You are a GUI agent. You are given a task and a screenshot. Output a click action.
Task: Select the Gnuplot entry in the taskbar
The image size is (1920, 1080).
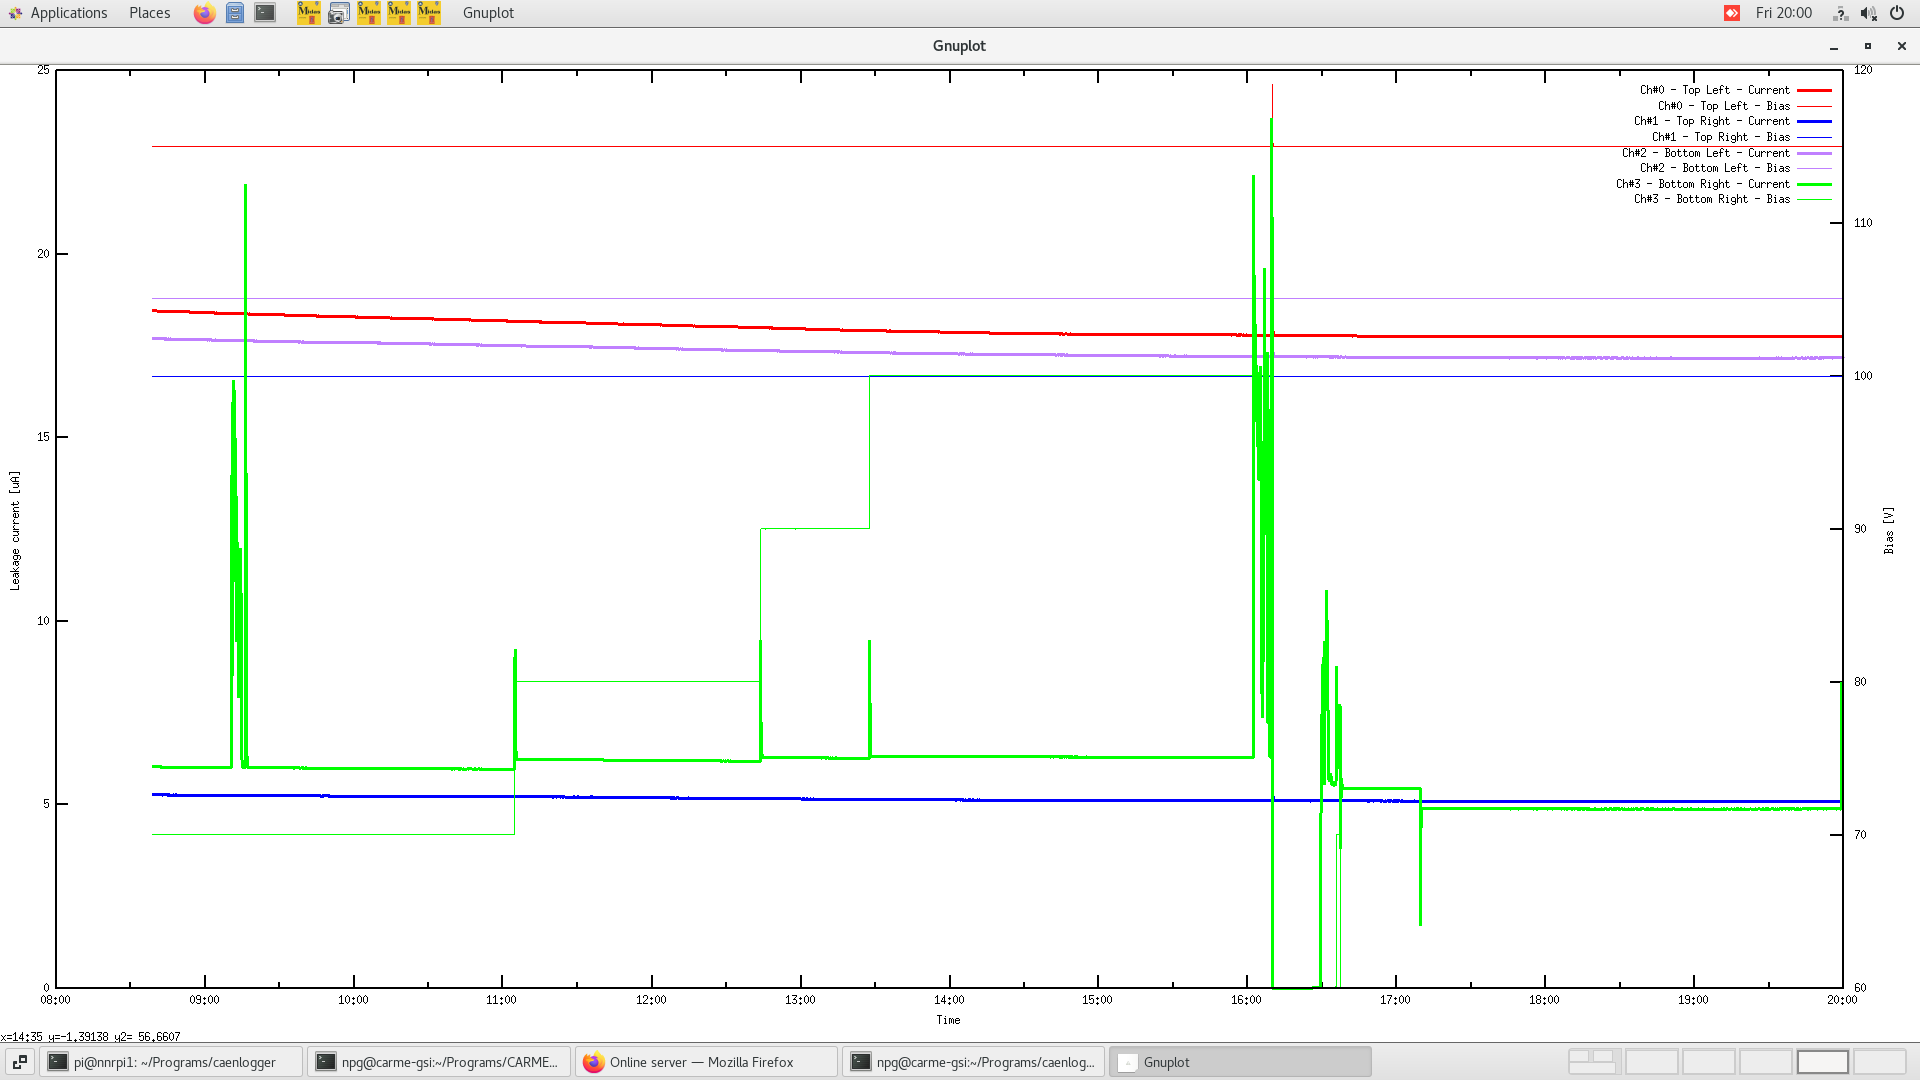tap(1240, 1062)
